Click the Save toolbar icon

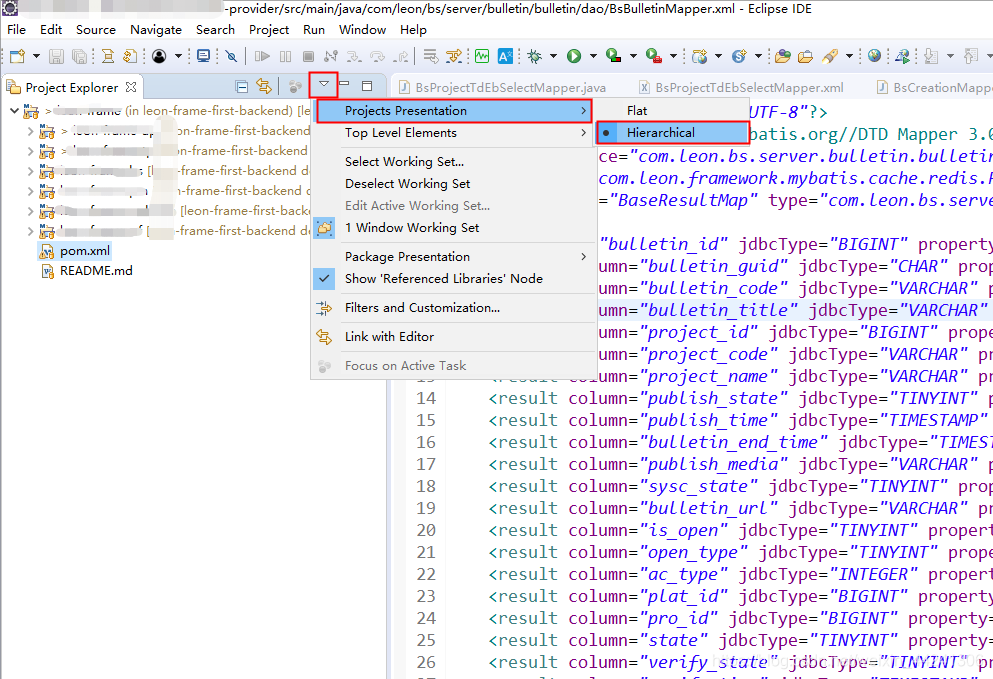point(56,56)
